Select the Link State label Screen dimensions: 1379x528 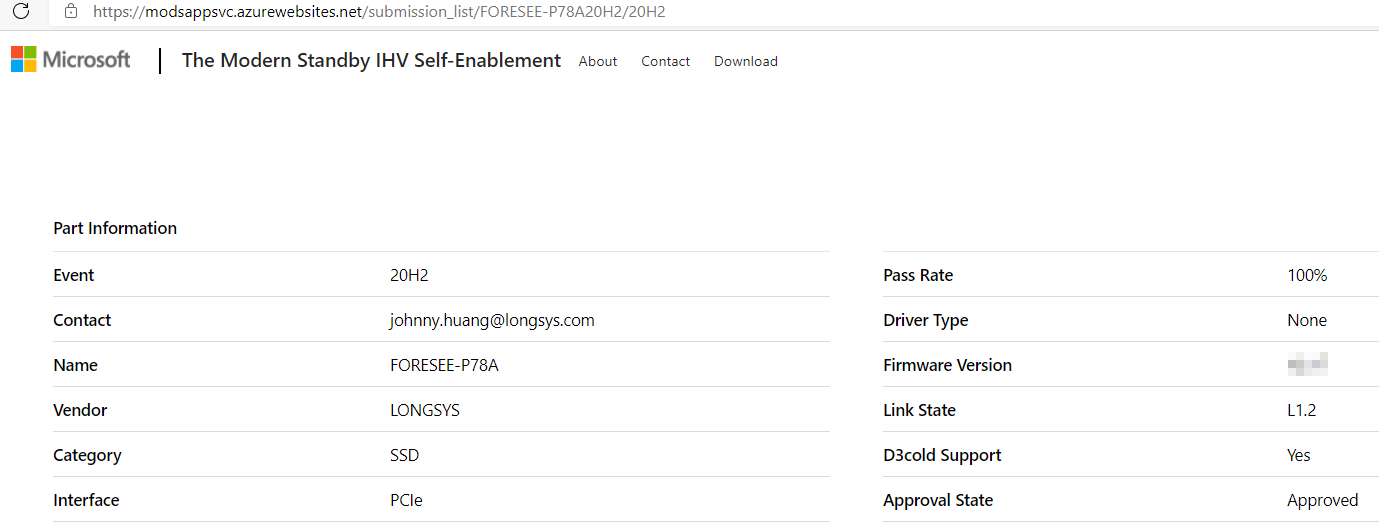point(919,410)
